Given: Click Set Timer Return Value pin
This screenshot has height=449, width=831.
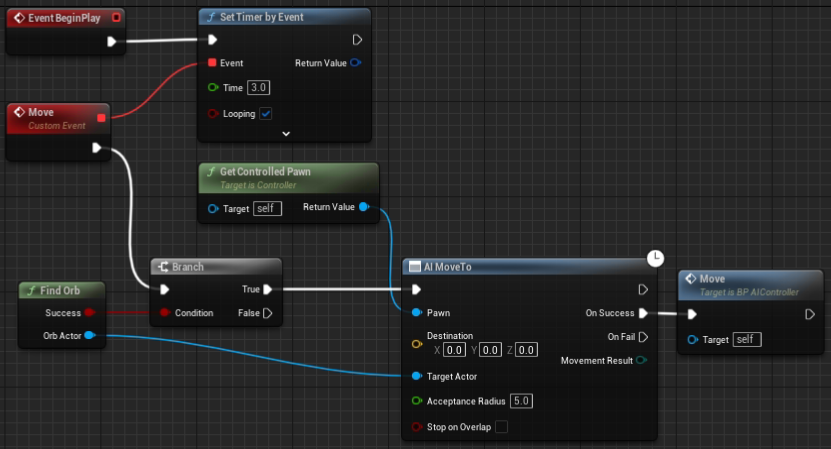Looking at the screenshot, I should [x=356, y=63].
